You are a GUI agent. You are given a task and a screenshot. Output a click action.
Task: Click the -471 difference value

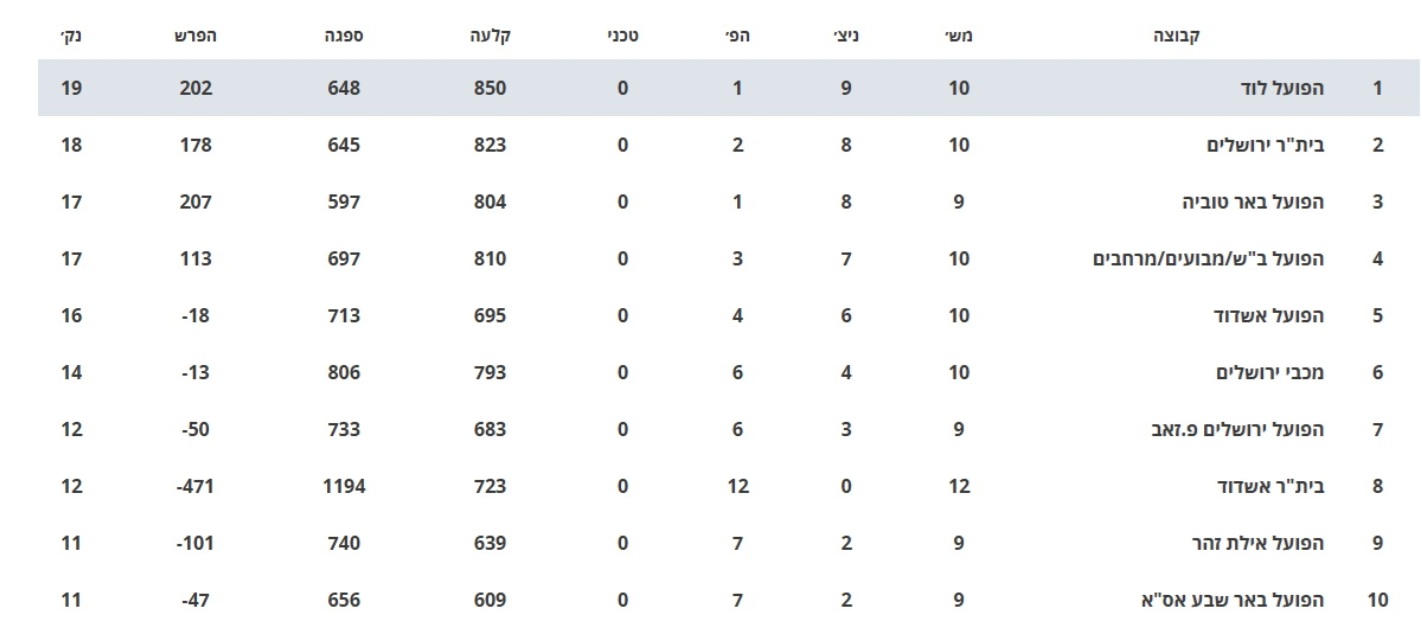coord(197,487)
